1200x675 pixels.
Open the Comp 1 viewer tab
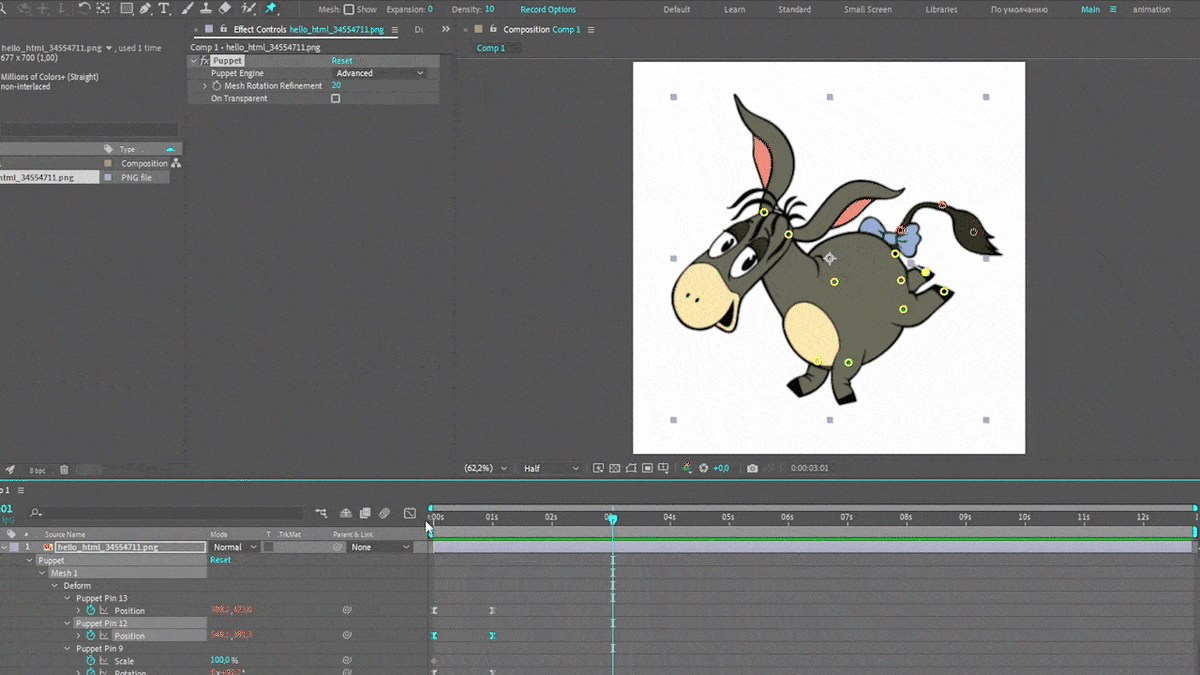coord(490,48)
